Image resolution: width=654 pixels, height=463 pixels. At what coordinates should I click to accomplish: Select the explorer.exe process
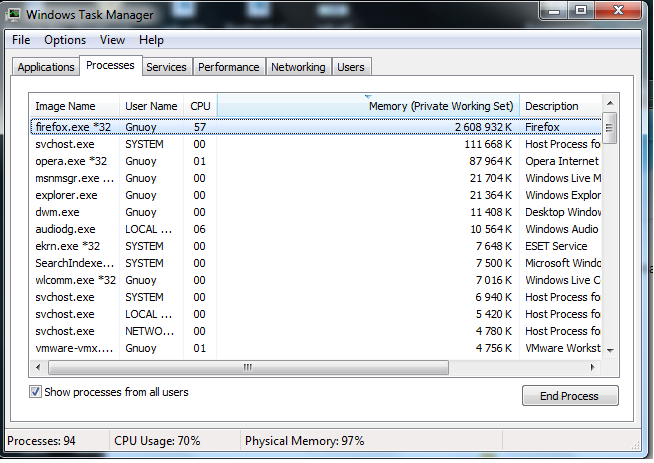point(316,195)
